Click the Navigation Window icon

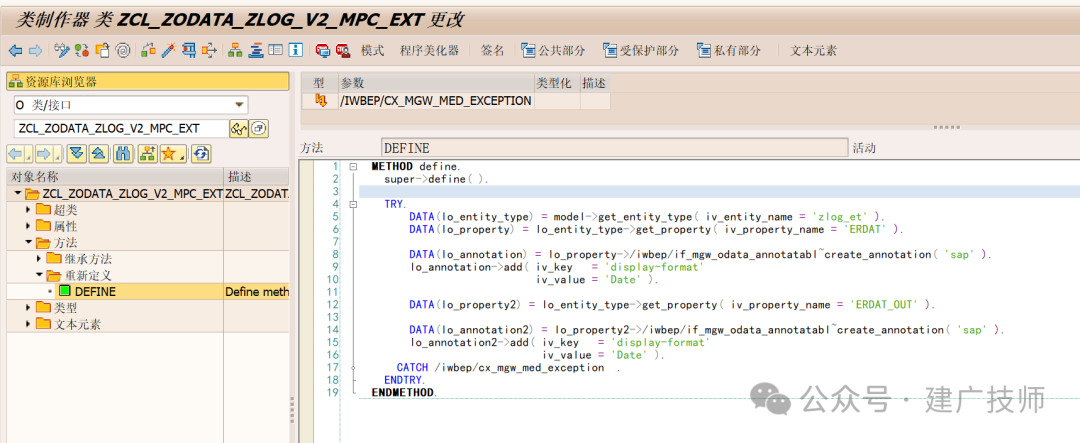pyautogui.click(x=256, y=50)
